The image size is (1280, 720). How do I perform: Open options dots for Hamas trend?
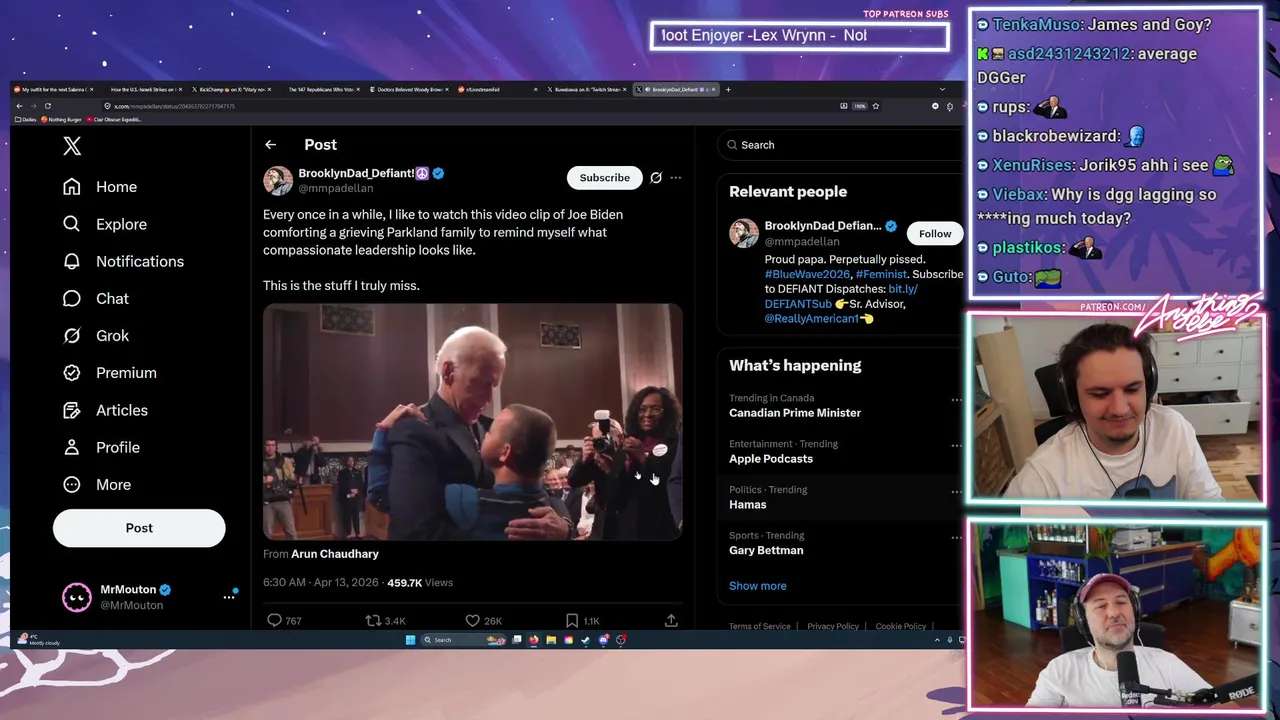pyautogui.click(x=956, y=491)
